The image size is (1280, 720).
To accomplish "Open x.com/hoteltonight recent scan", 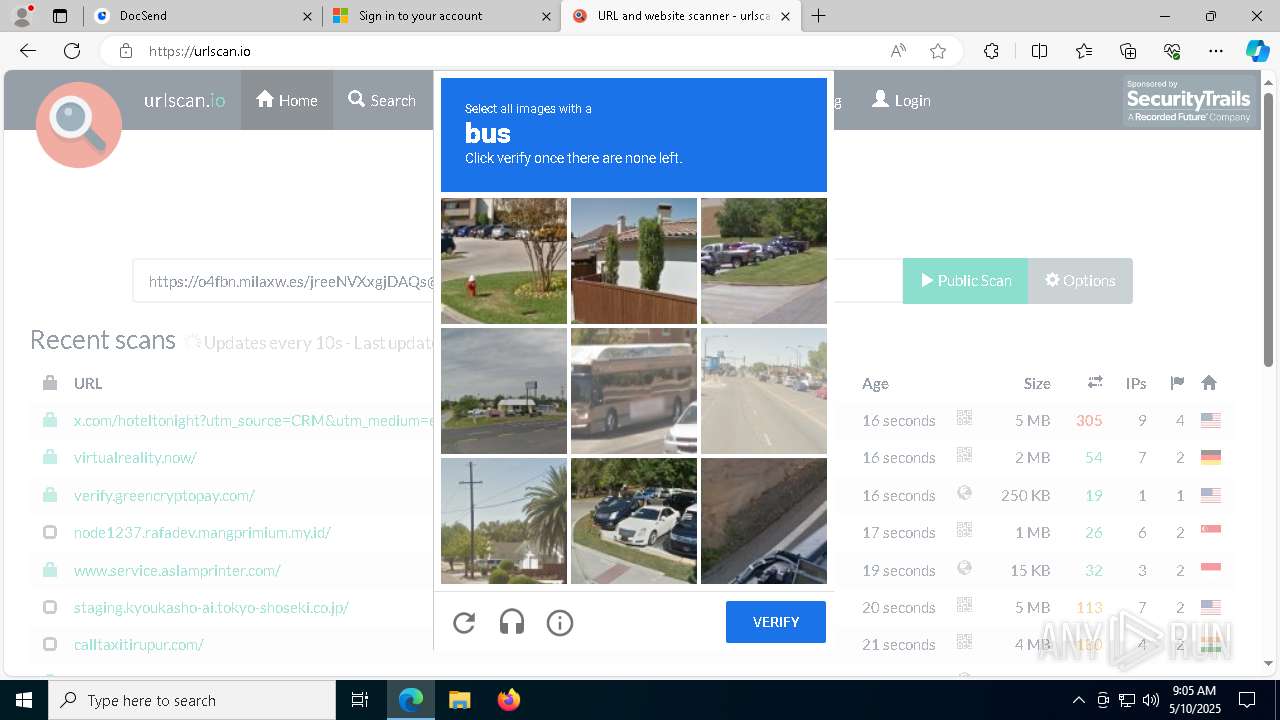I will coord(253,420).
